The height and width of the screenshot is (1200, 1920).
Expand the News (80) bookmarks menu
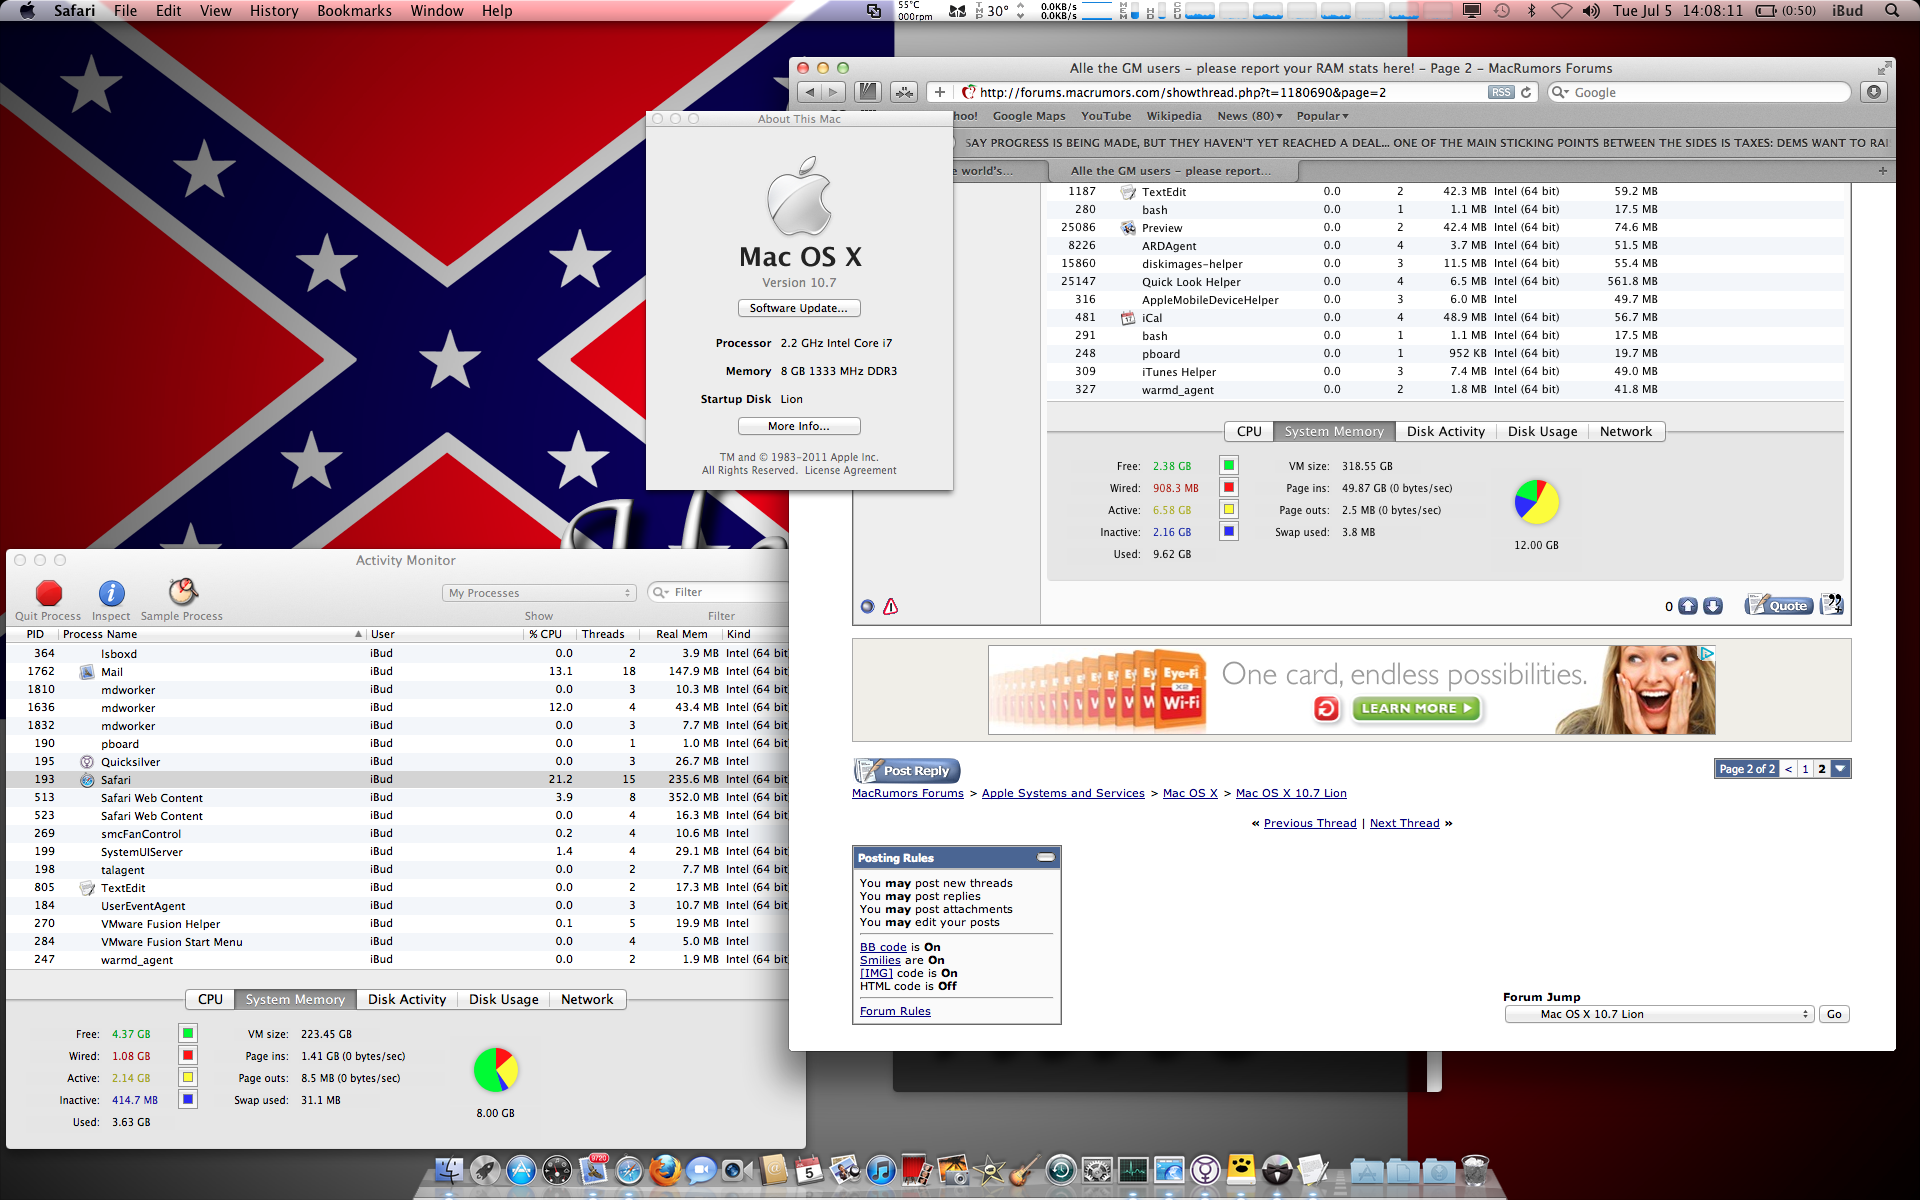1250,116
